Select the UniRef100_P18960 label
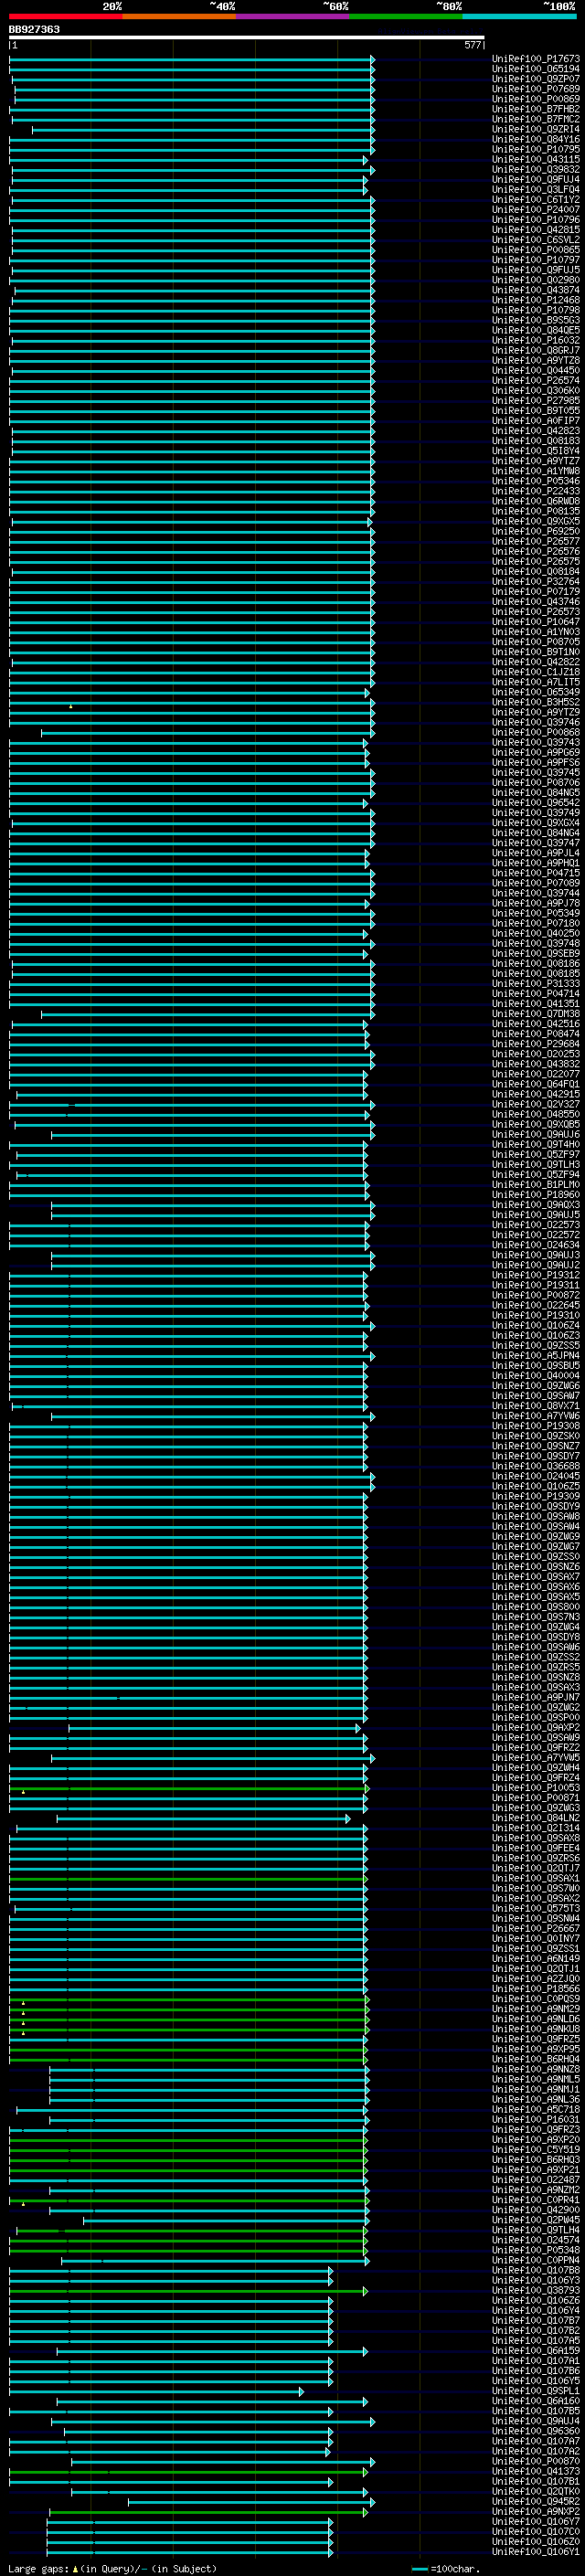Screen dimensions: 585x2576 [536, 1194]
